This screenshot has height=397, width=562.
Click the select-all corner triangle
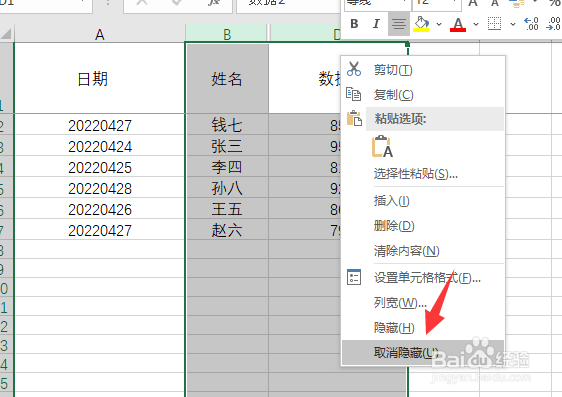pos(6,34)
